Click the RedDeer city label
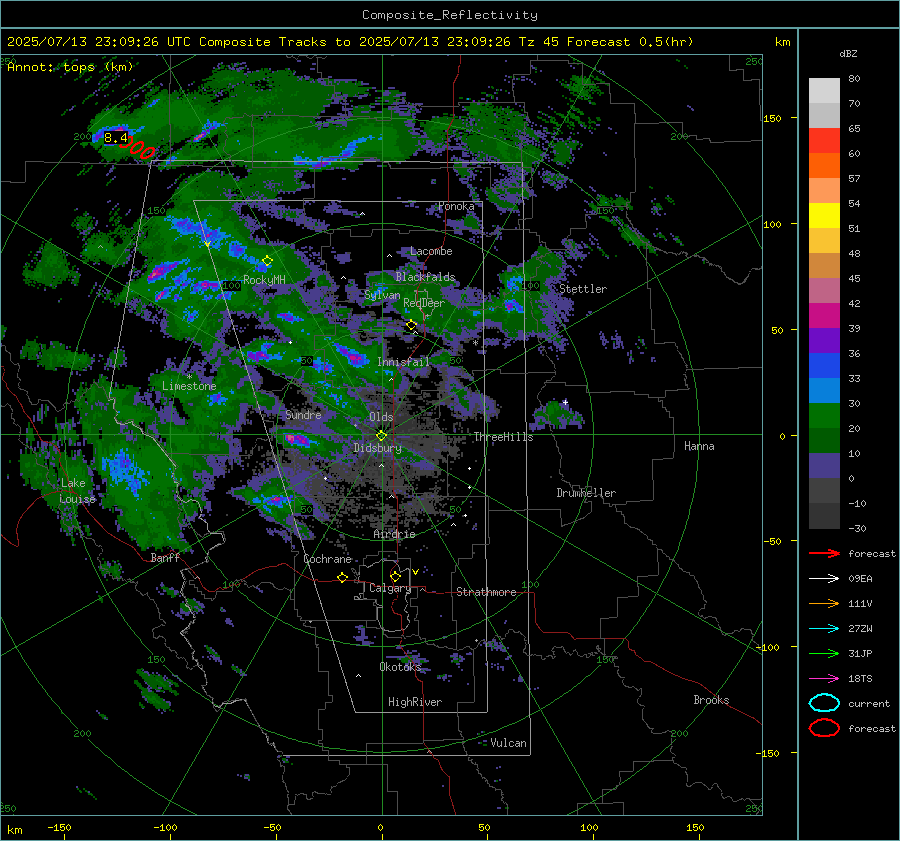900x841 pixels. (x=424, y=303)
